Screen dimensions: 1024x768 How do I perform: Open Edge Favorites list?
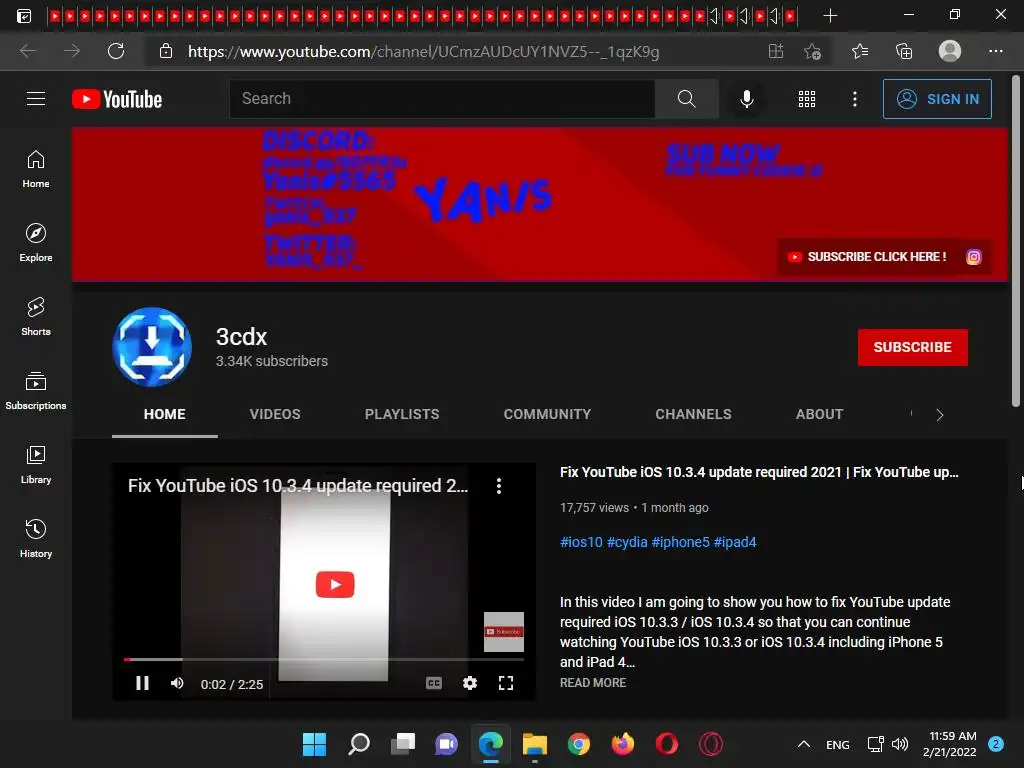859,51
